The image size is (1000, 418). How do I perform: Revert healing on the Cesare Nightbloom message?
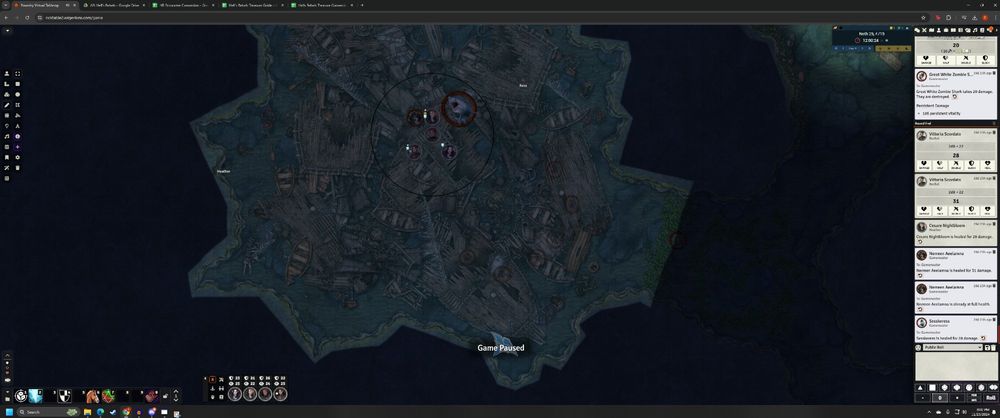coord(920,242)
